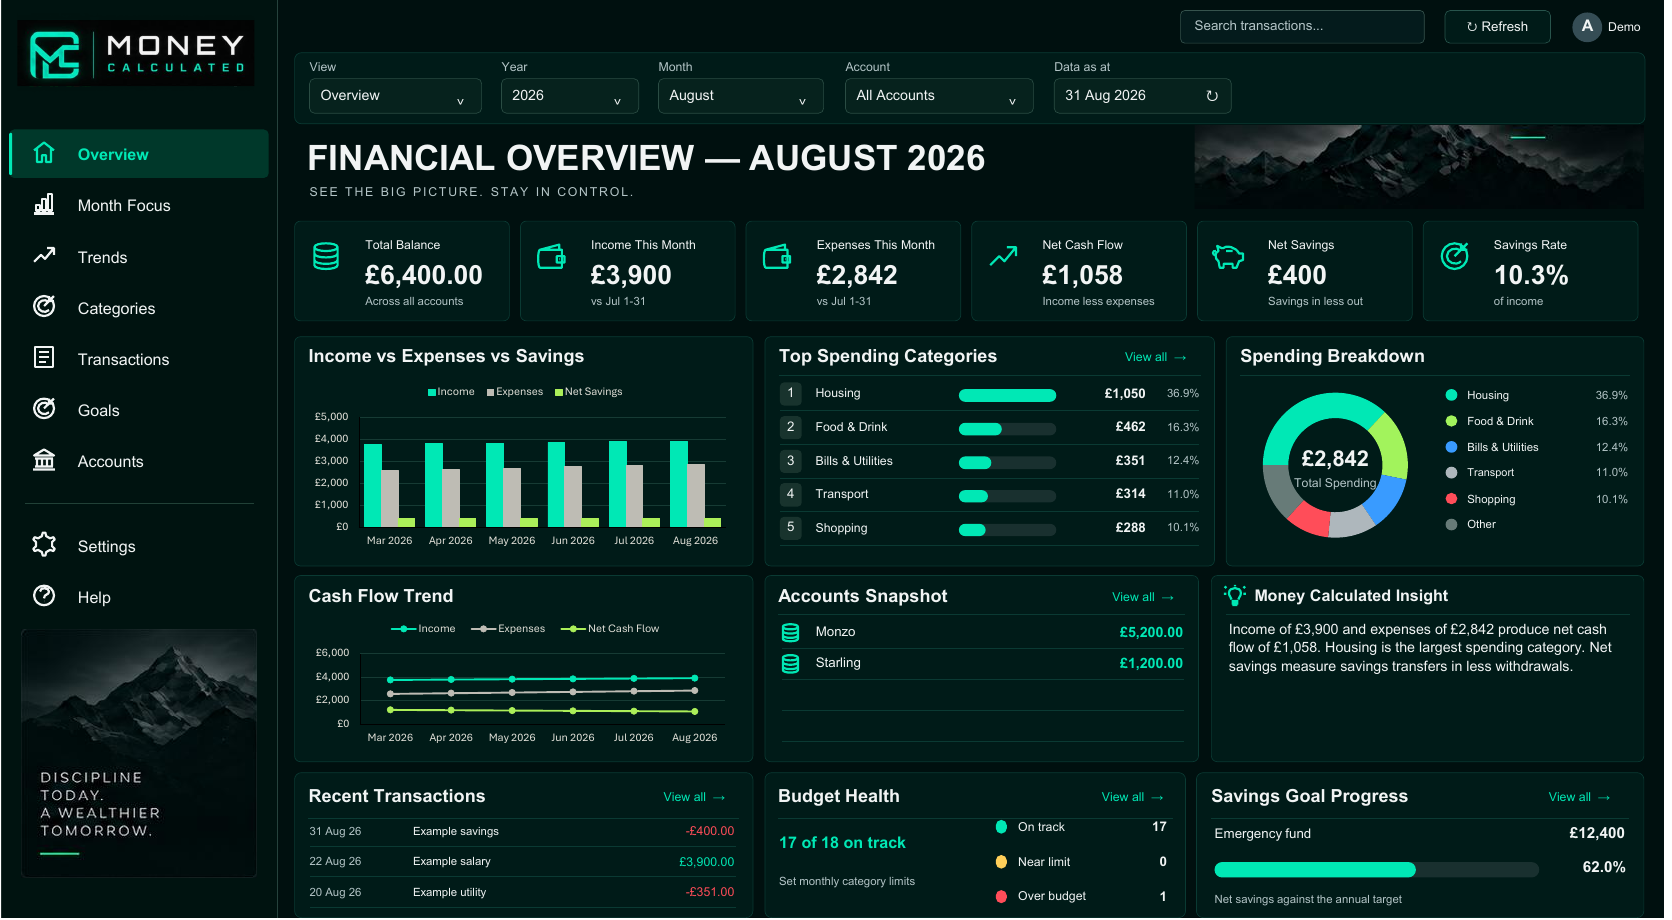
Task: View all Recent Transactions
Action: [x=694, y=797]
